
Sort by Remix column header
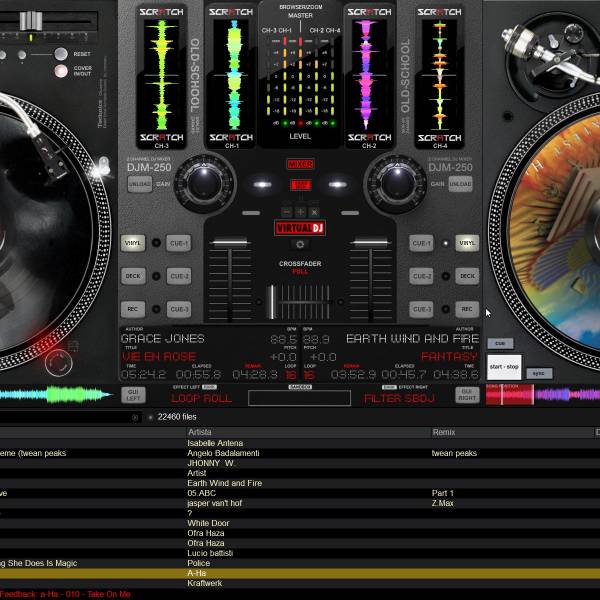point(512,432)
